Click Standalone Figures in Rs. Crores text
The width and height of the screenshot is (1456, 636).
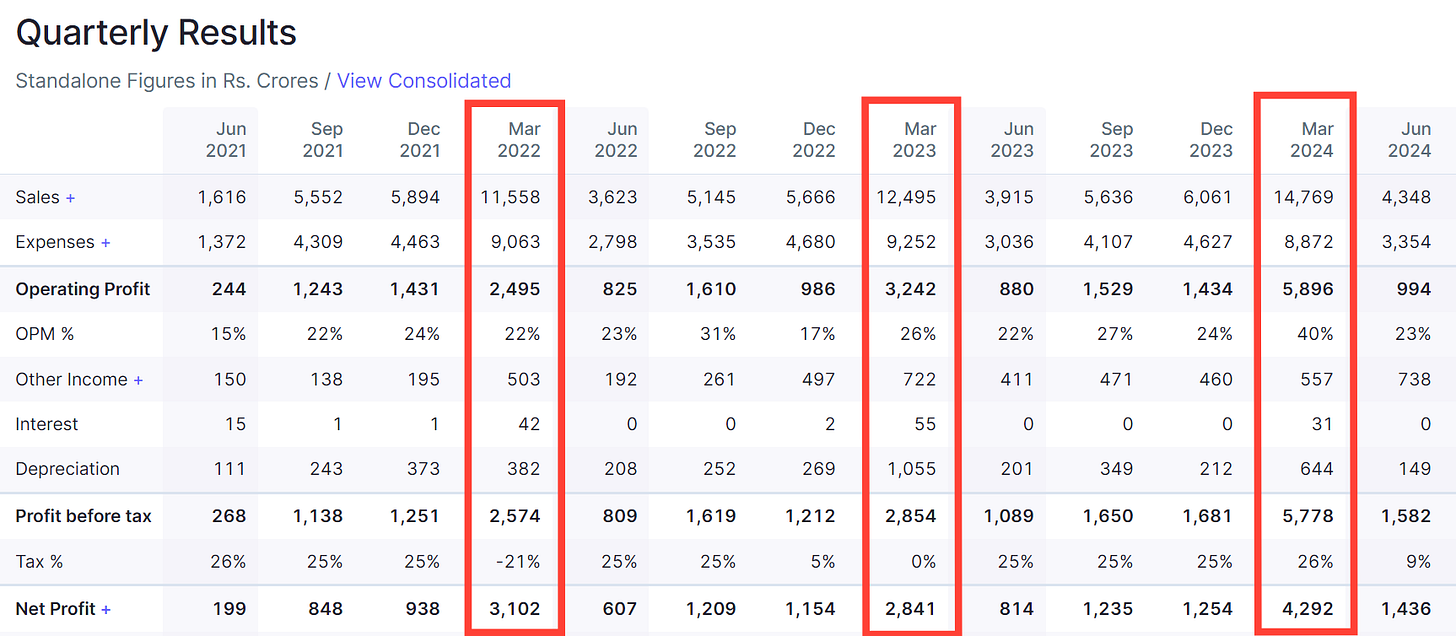167,81
